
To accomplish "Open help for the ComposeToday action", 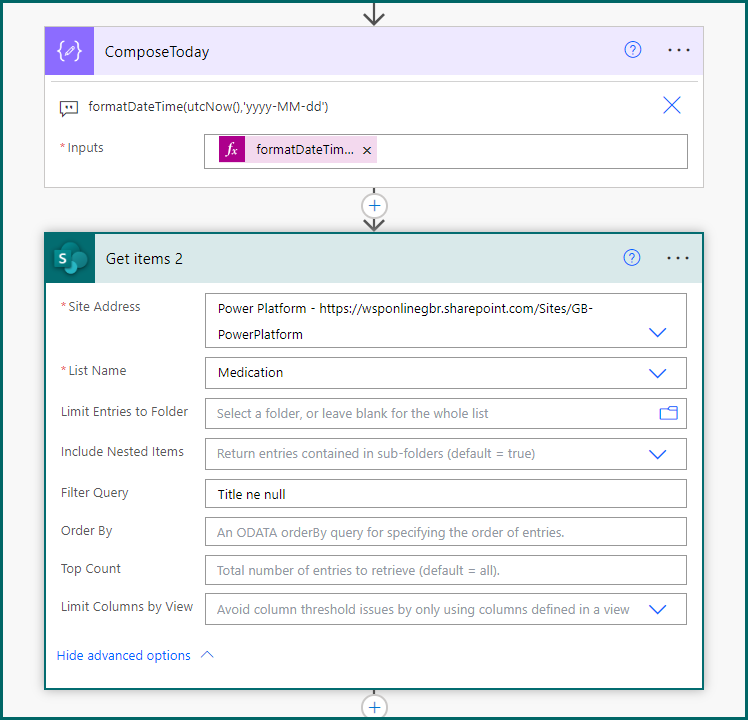I will tap(633, 50).
